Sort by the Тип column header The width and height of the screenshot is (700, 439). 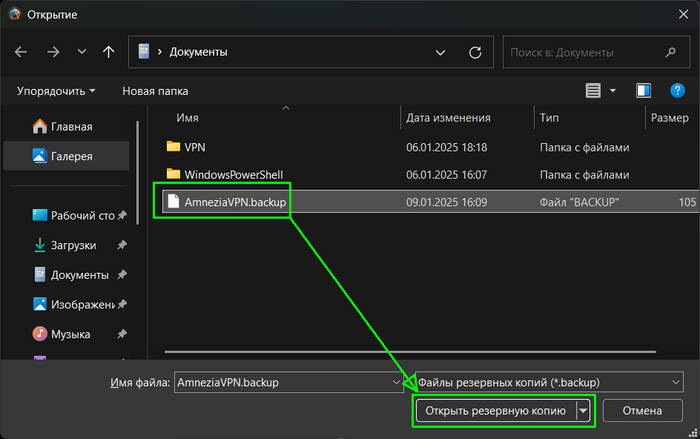549,118
